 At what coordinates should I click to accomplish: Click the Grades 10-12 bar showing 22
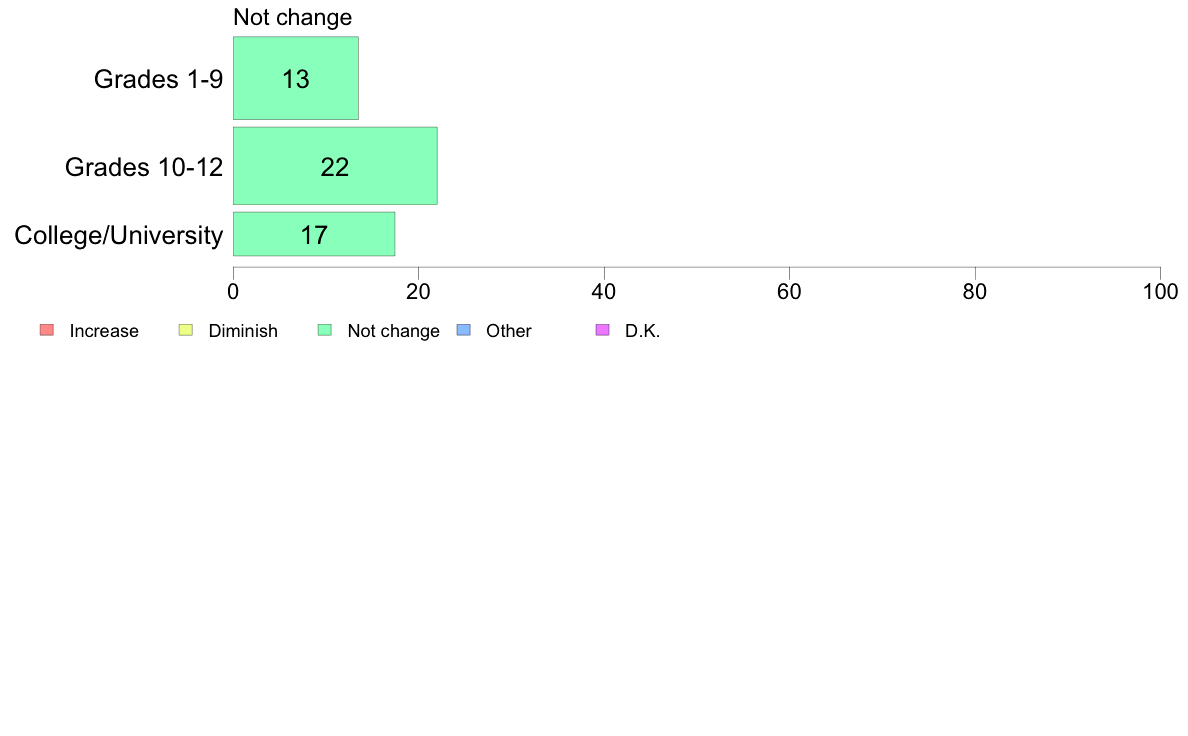tap(335, 166)
